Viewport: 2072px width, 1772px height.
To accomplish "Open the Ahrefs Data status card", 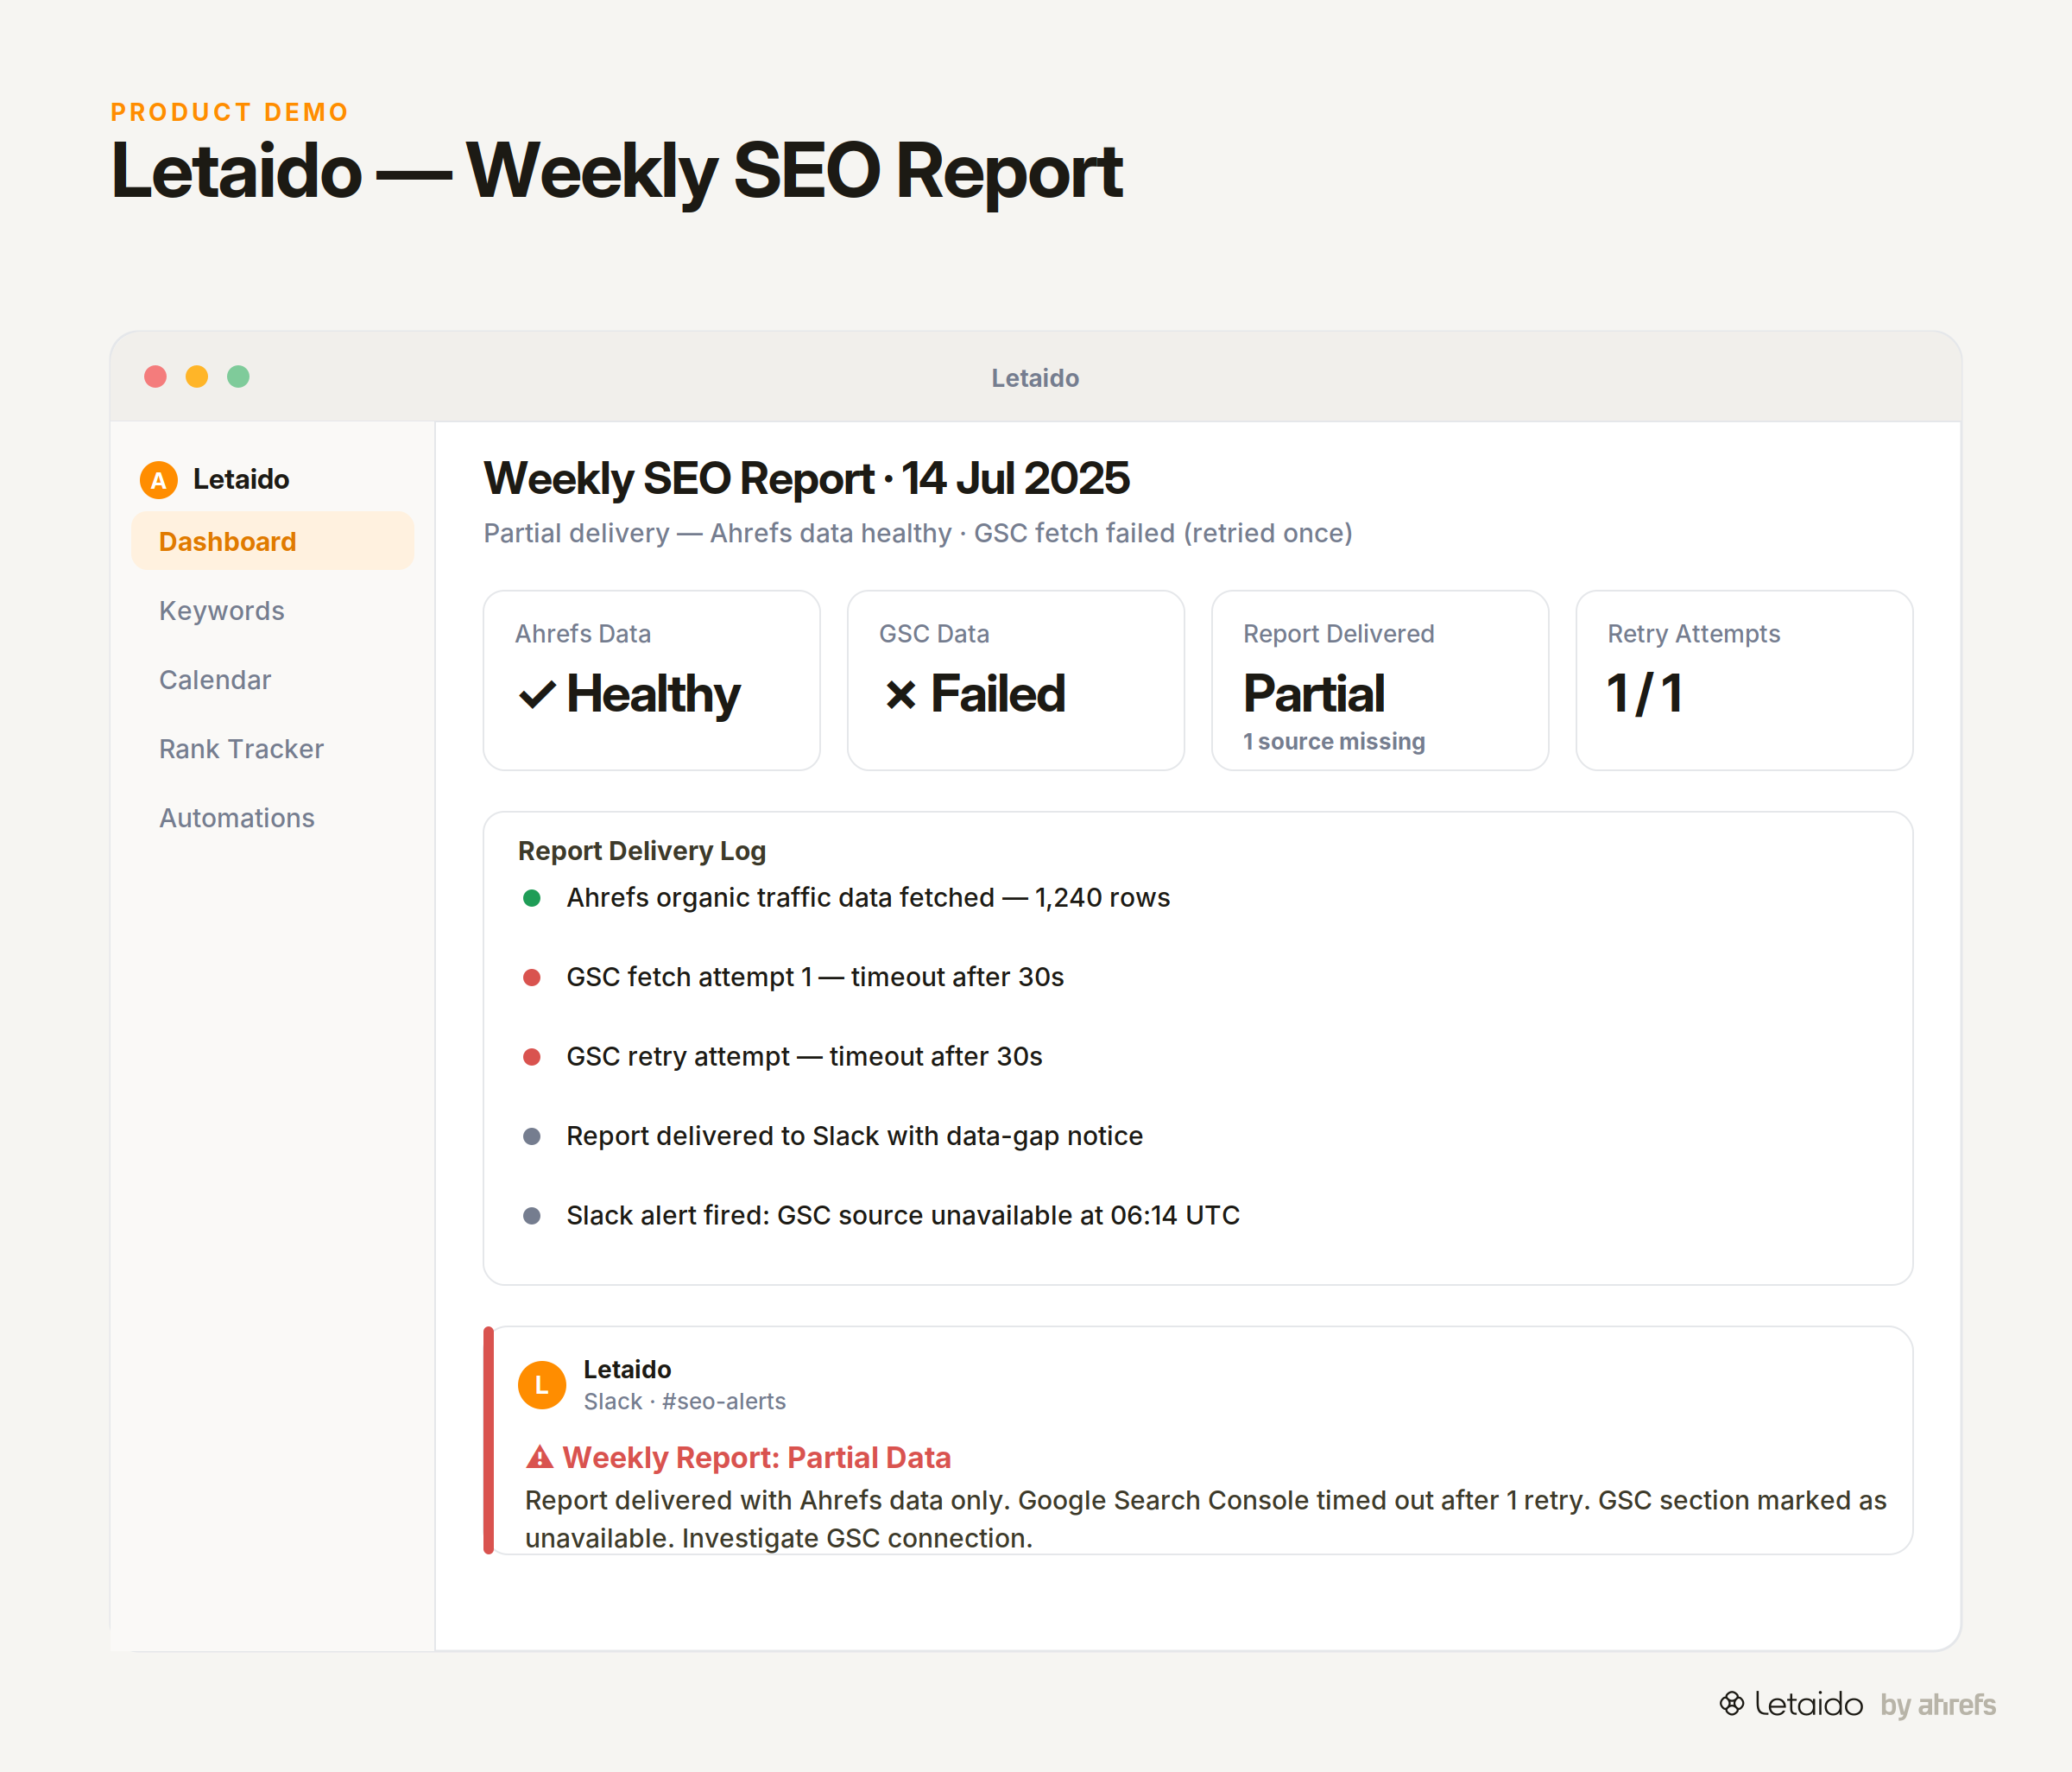I will pos(652,680).
